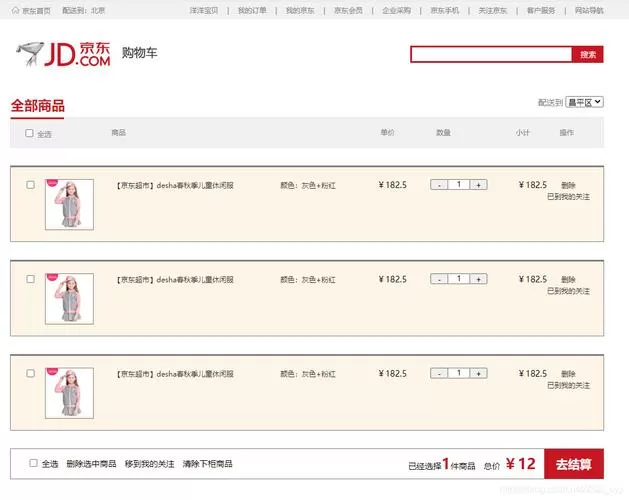Viewport: 629px width, 500px height.
Task: Click the JD.COM logo
Action: pyautogui.click(x=63, y=54)
